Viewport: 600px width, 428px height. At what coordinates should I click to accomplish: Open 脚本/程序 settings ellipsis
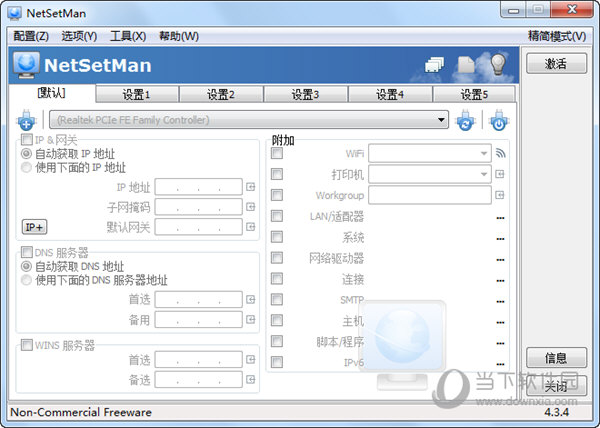coord(500,343)
